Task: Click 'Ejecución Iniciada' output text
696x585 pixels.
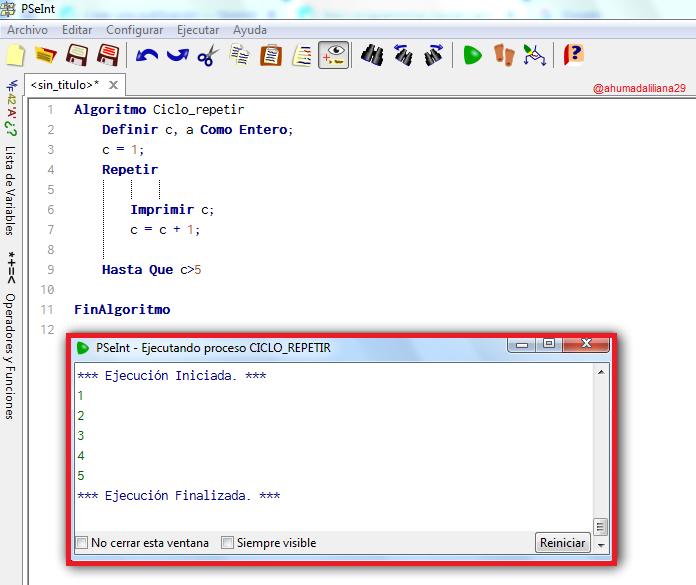Action: click(x=171, y=376)
